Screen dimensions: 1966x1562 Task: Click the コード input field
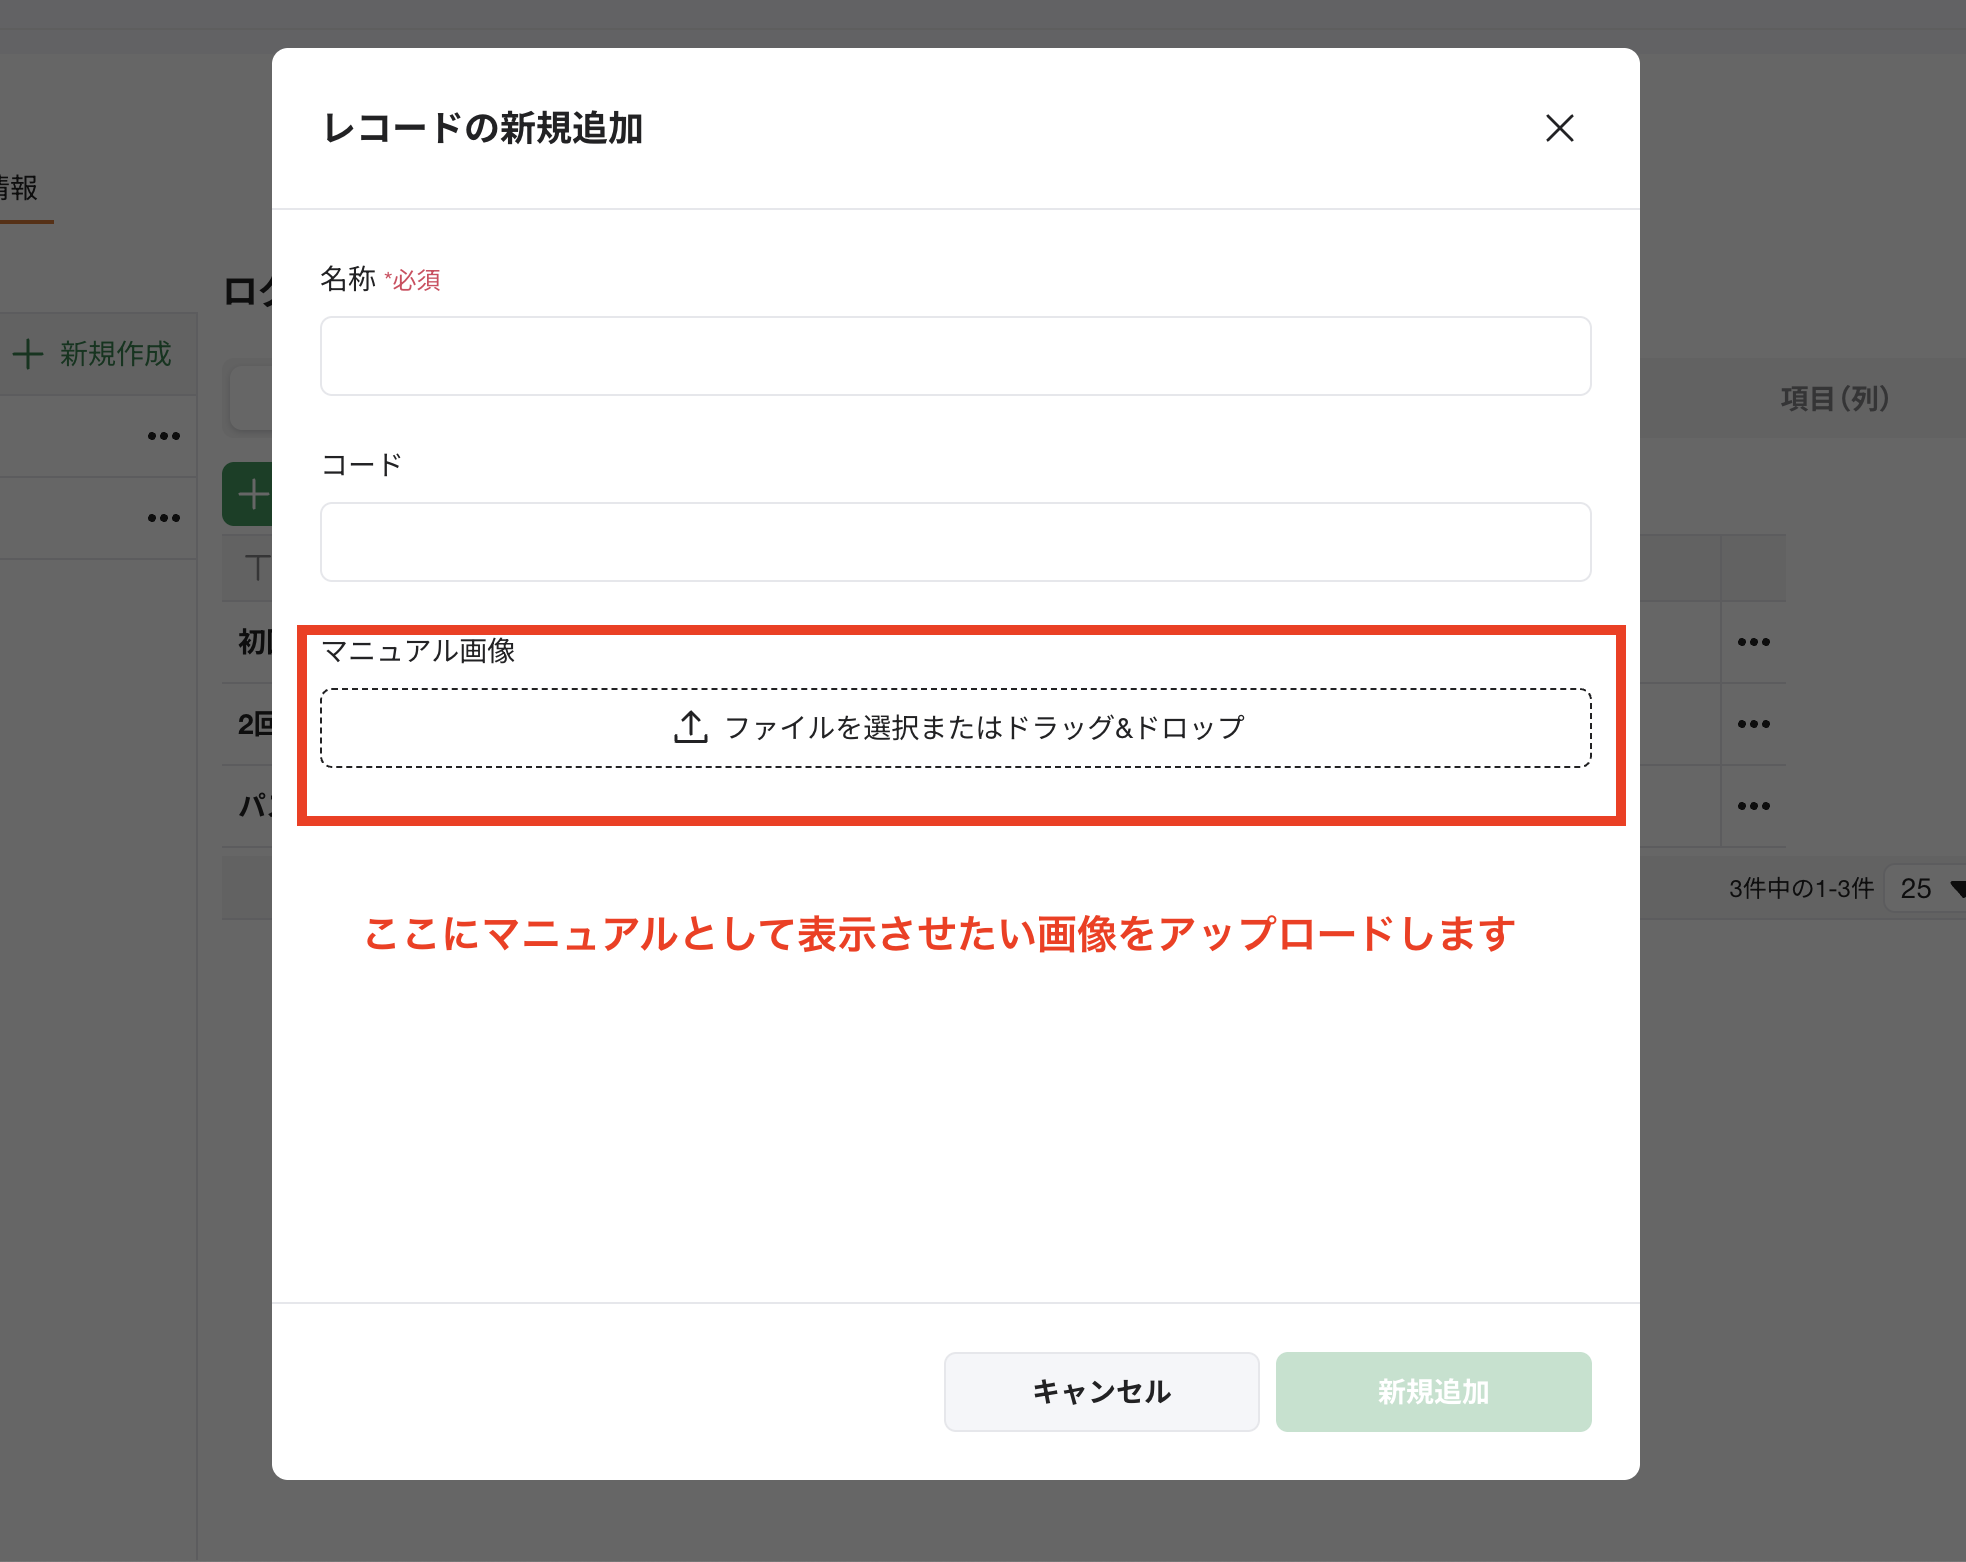pyautogui.click(x=954, y=541)
